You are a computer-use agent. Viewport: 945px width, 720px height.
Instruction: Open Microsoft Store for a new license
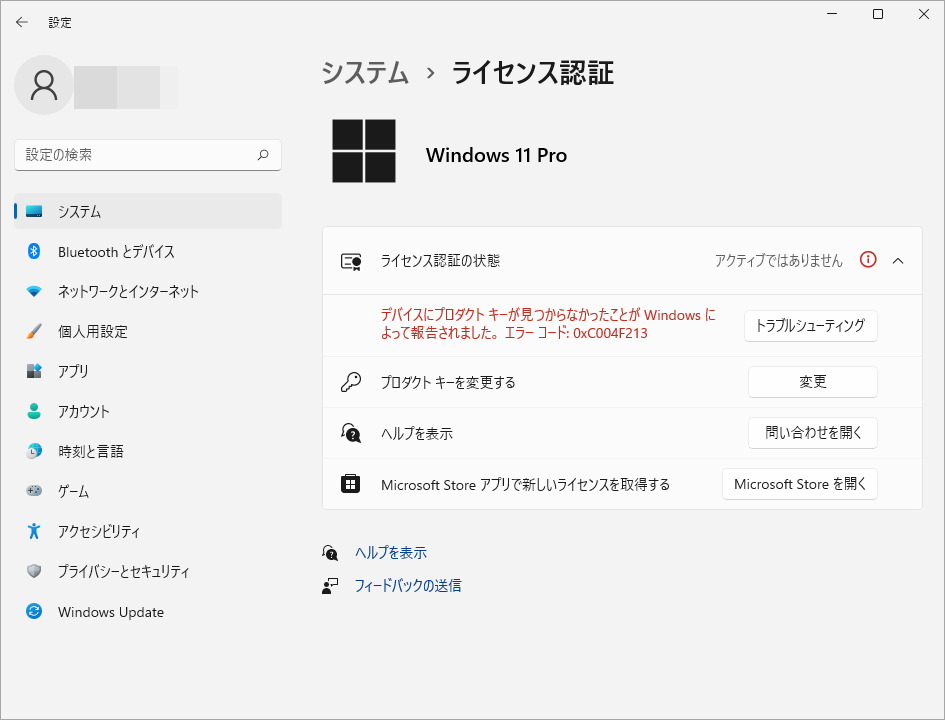tap(799, 484)
